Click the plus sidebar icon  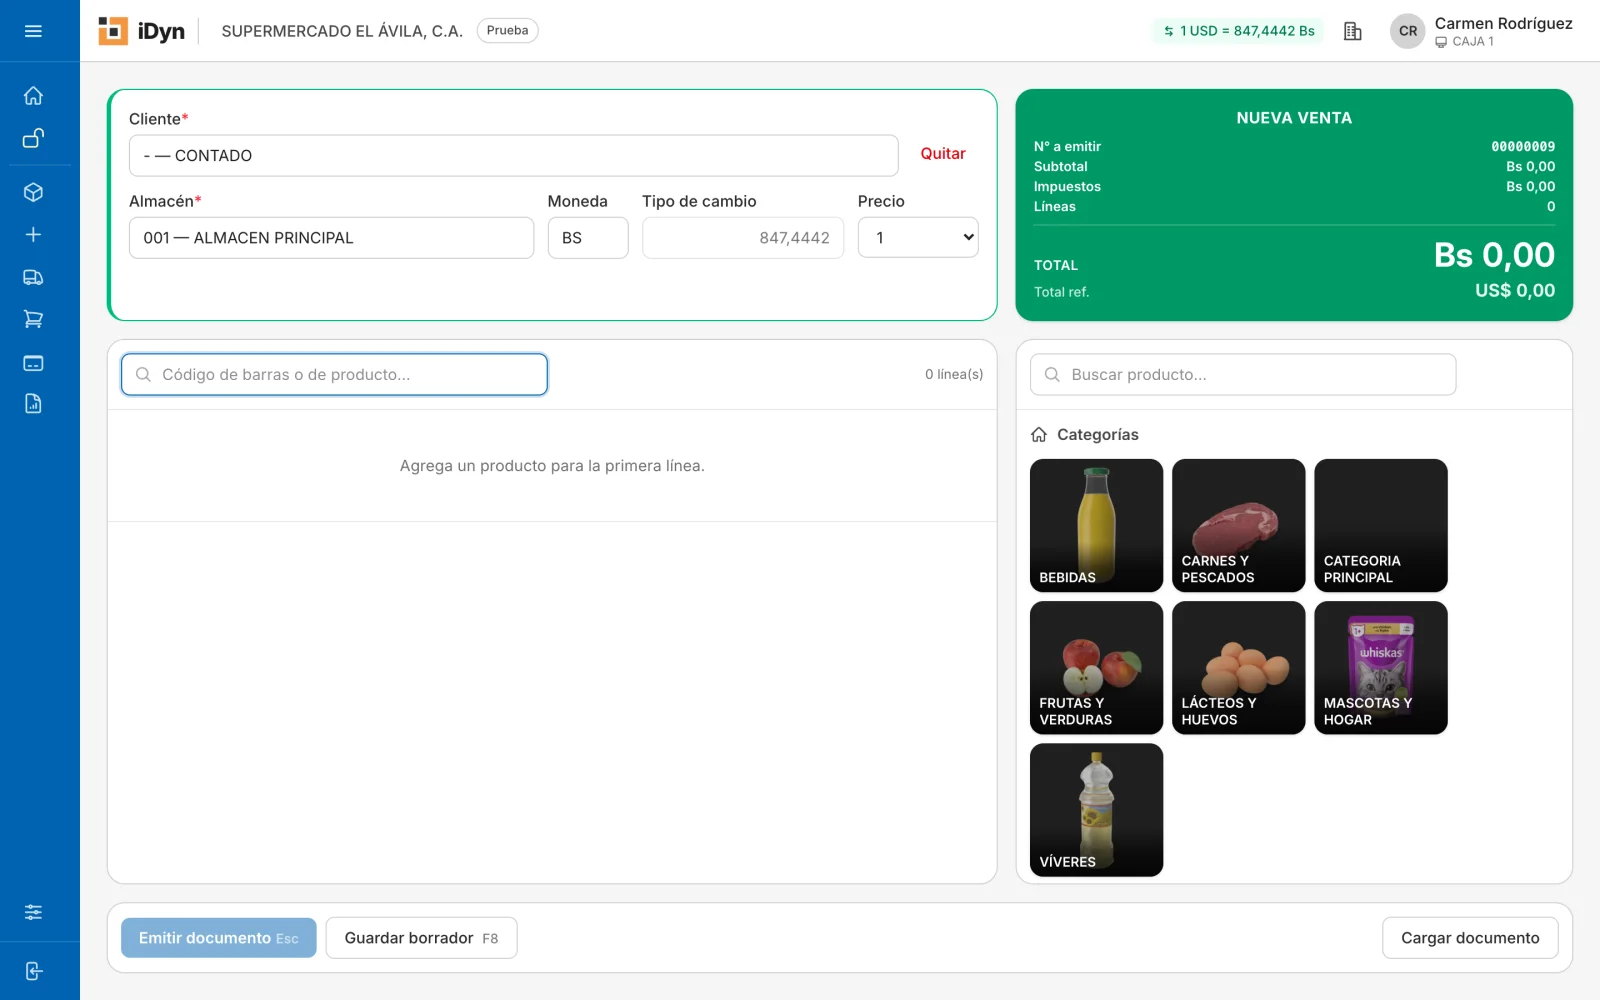pyautogui.click(x=33, y=234)
